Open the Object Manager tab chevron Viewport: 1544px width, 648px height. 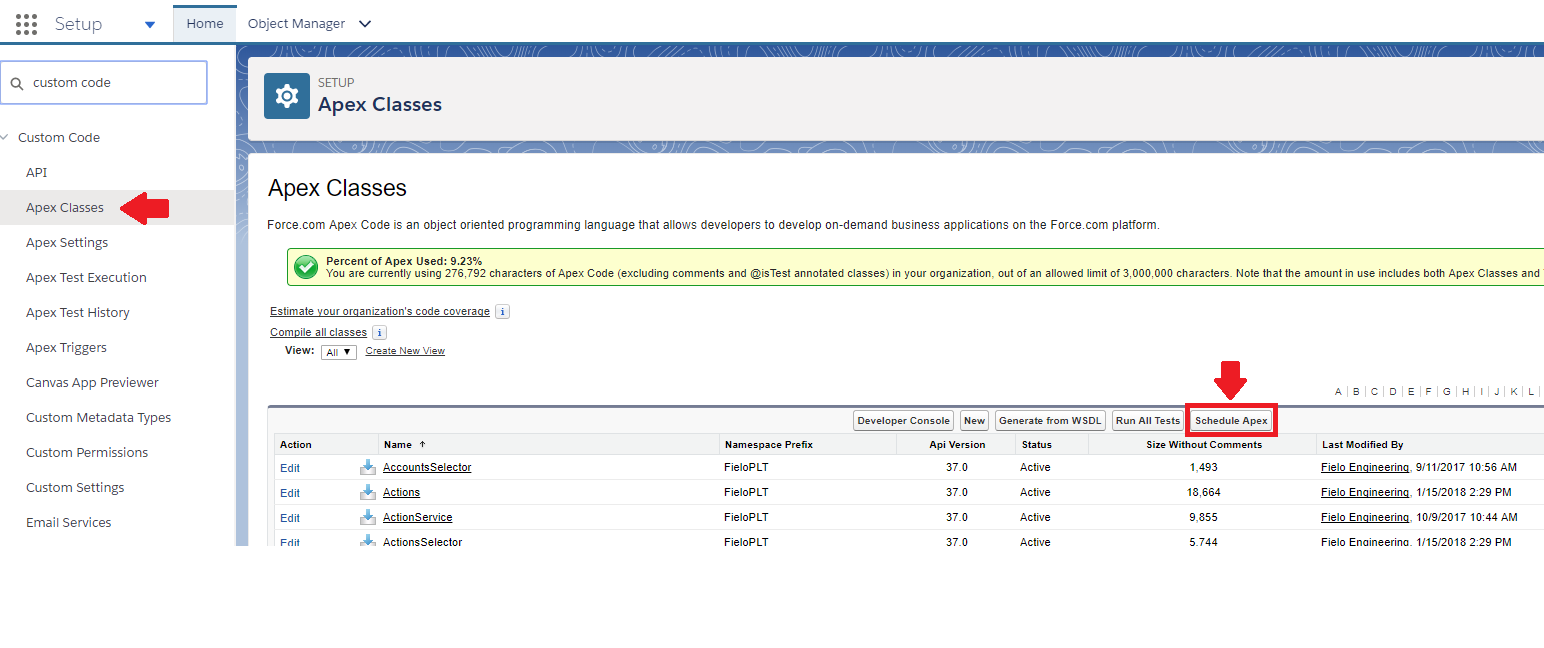tap(364, 24)
